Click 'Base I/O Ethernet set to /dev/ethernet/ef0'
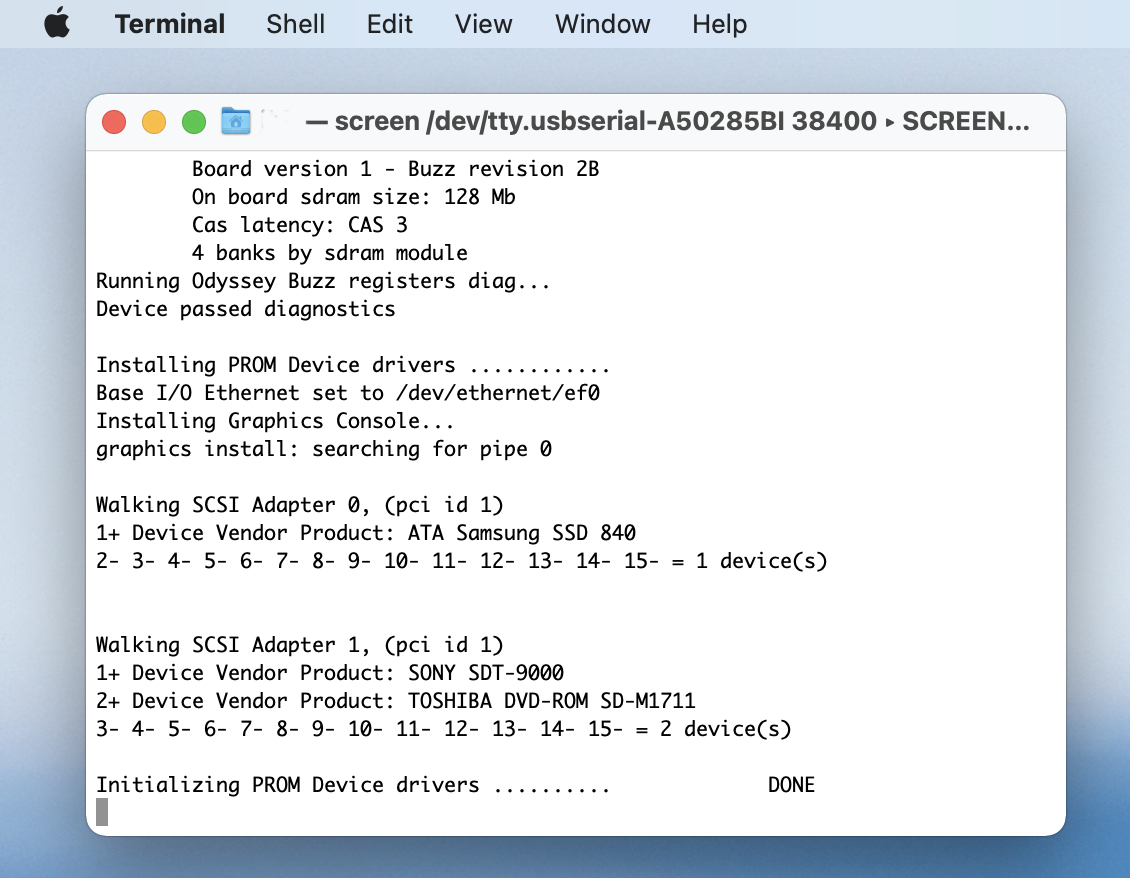 [348, 393]
